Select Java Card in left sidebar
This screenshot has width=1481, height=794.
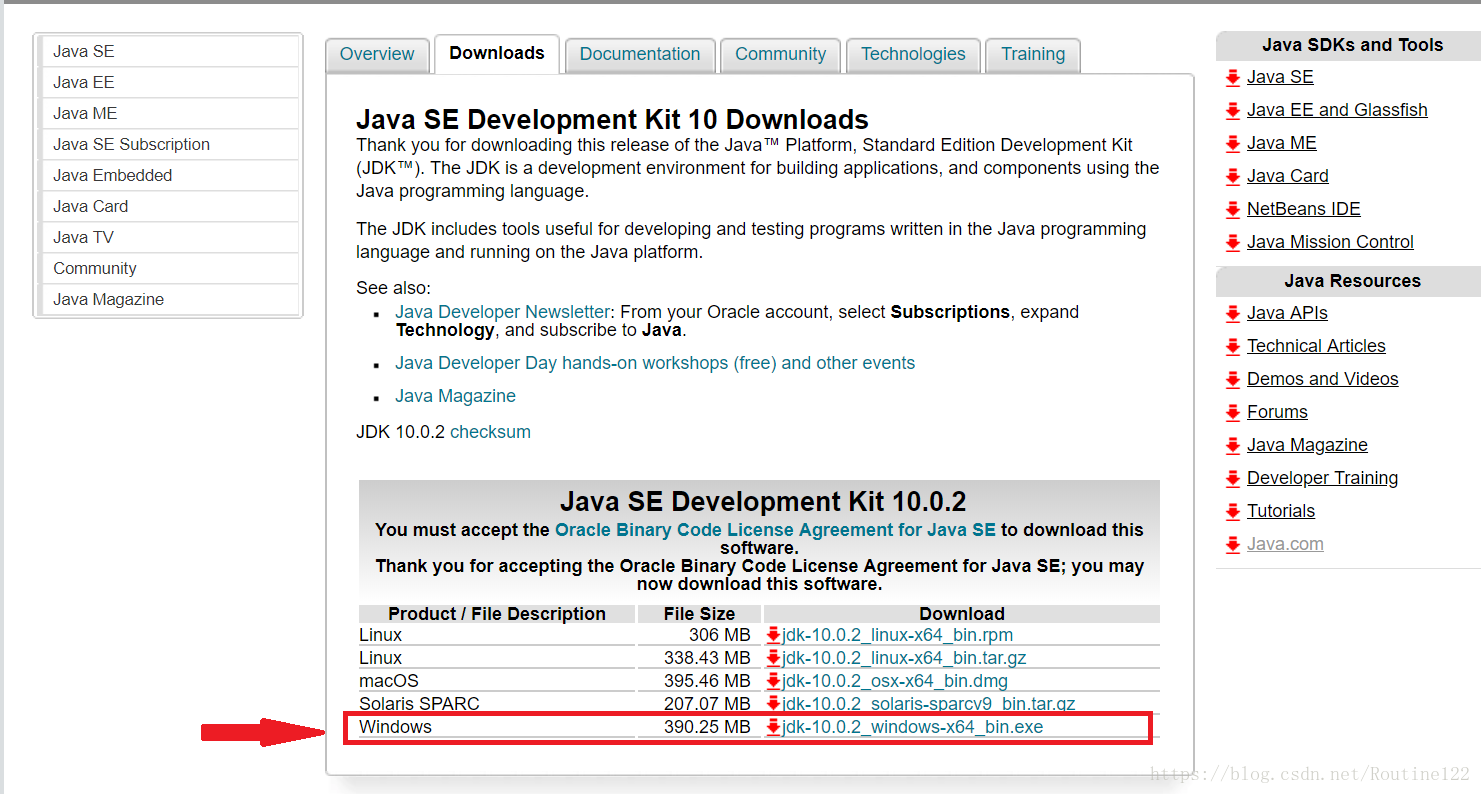[168, 206]
